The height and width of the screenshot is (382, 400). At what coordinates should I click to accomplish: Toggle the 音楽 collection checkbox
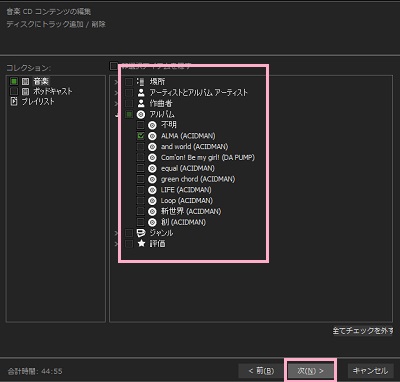14,81
